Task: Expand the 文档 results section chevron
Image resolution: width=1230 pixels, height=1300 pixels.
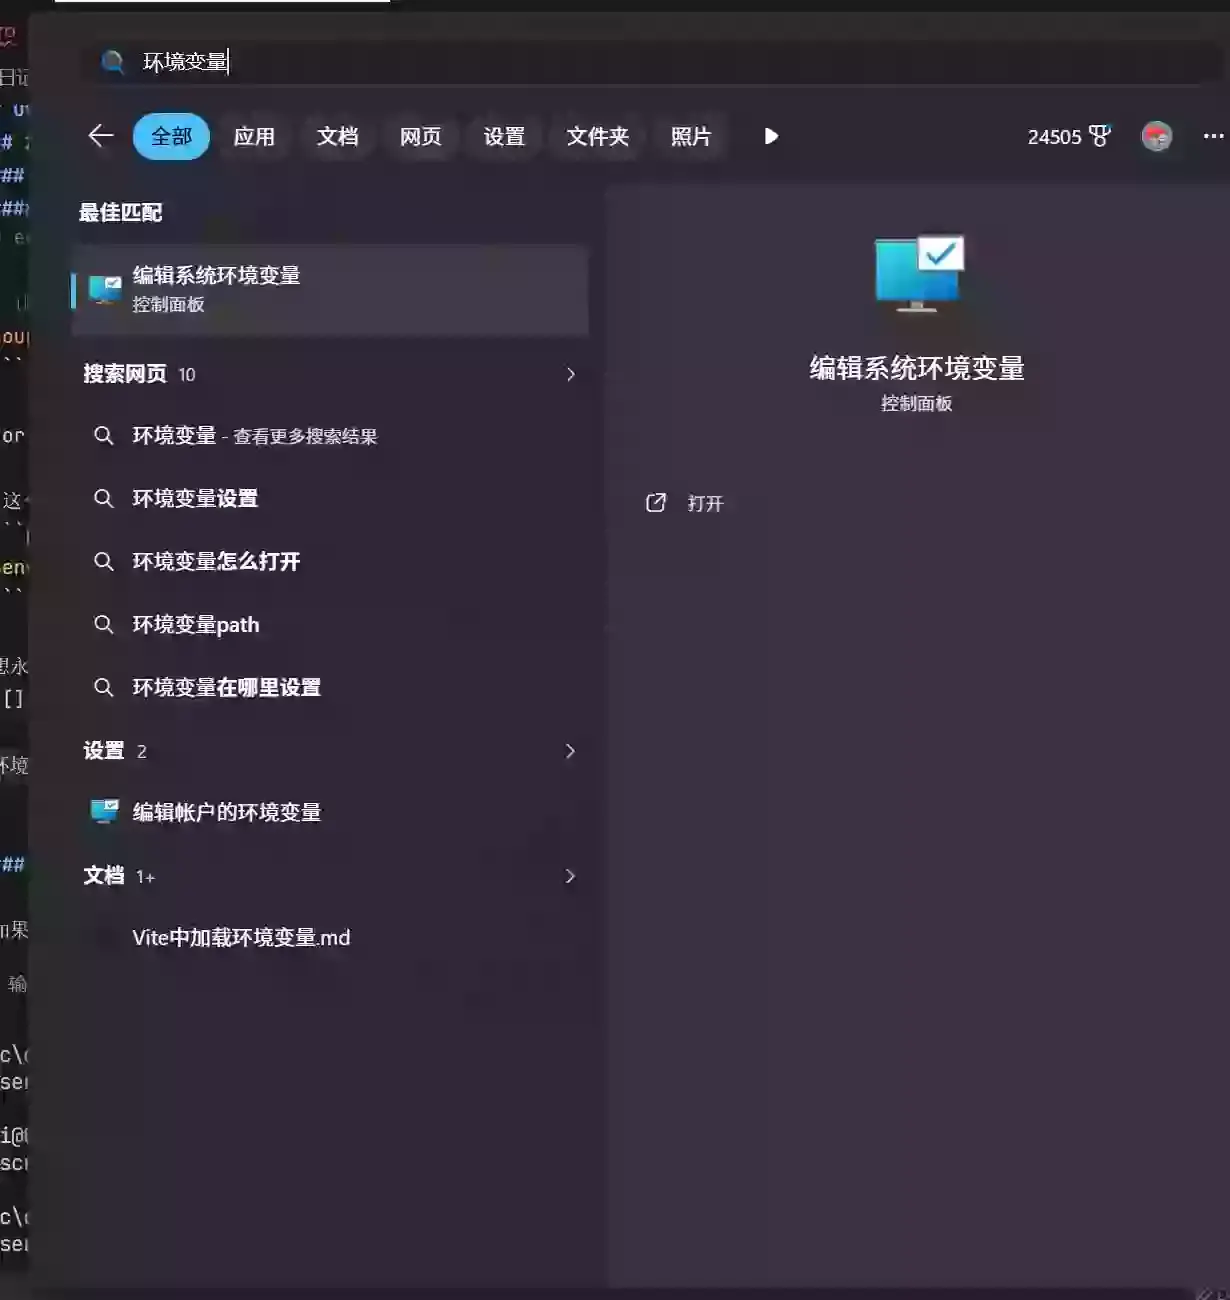Action: coord(570,876)
